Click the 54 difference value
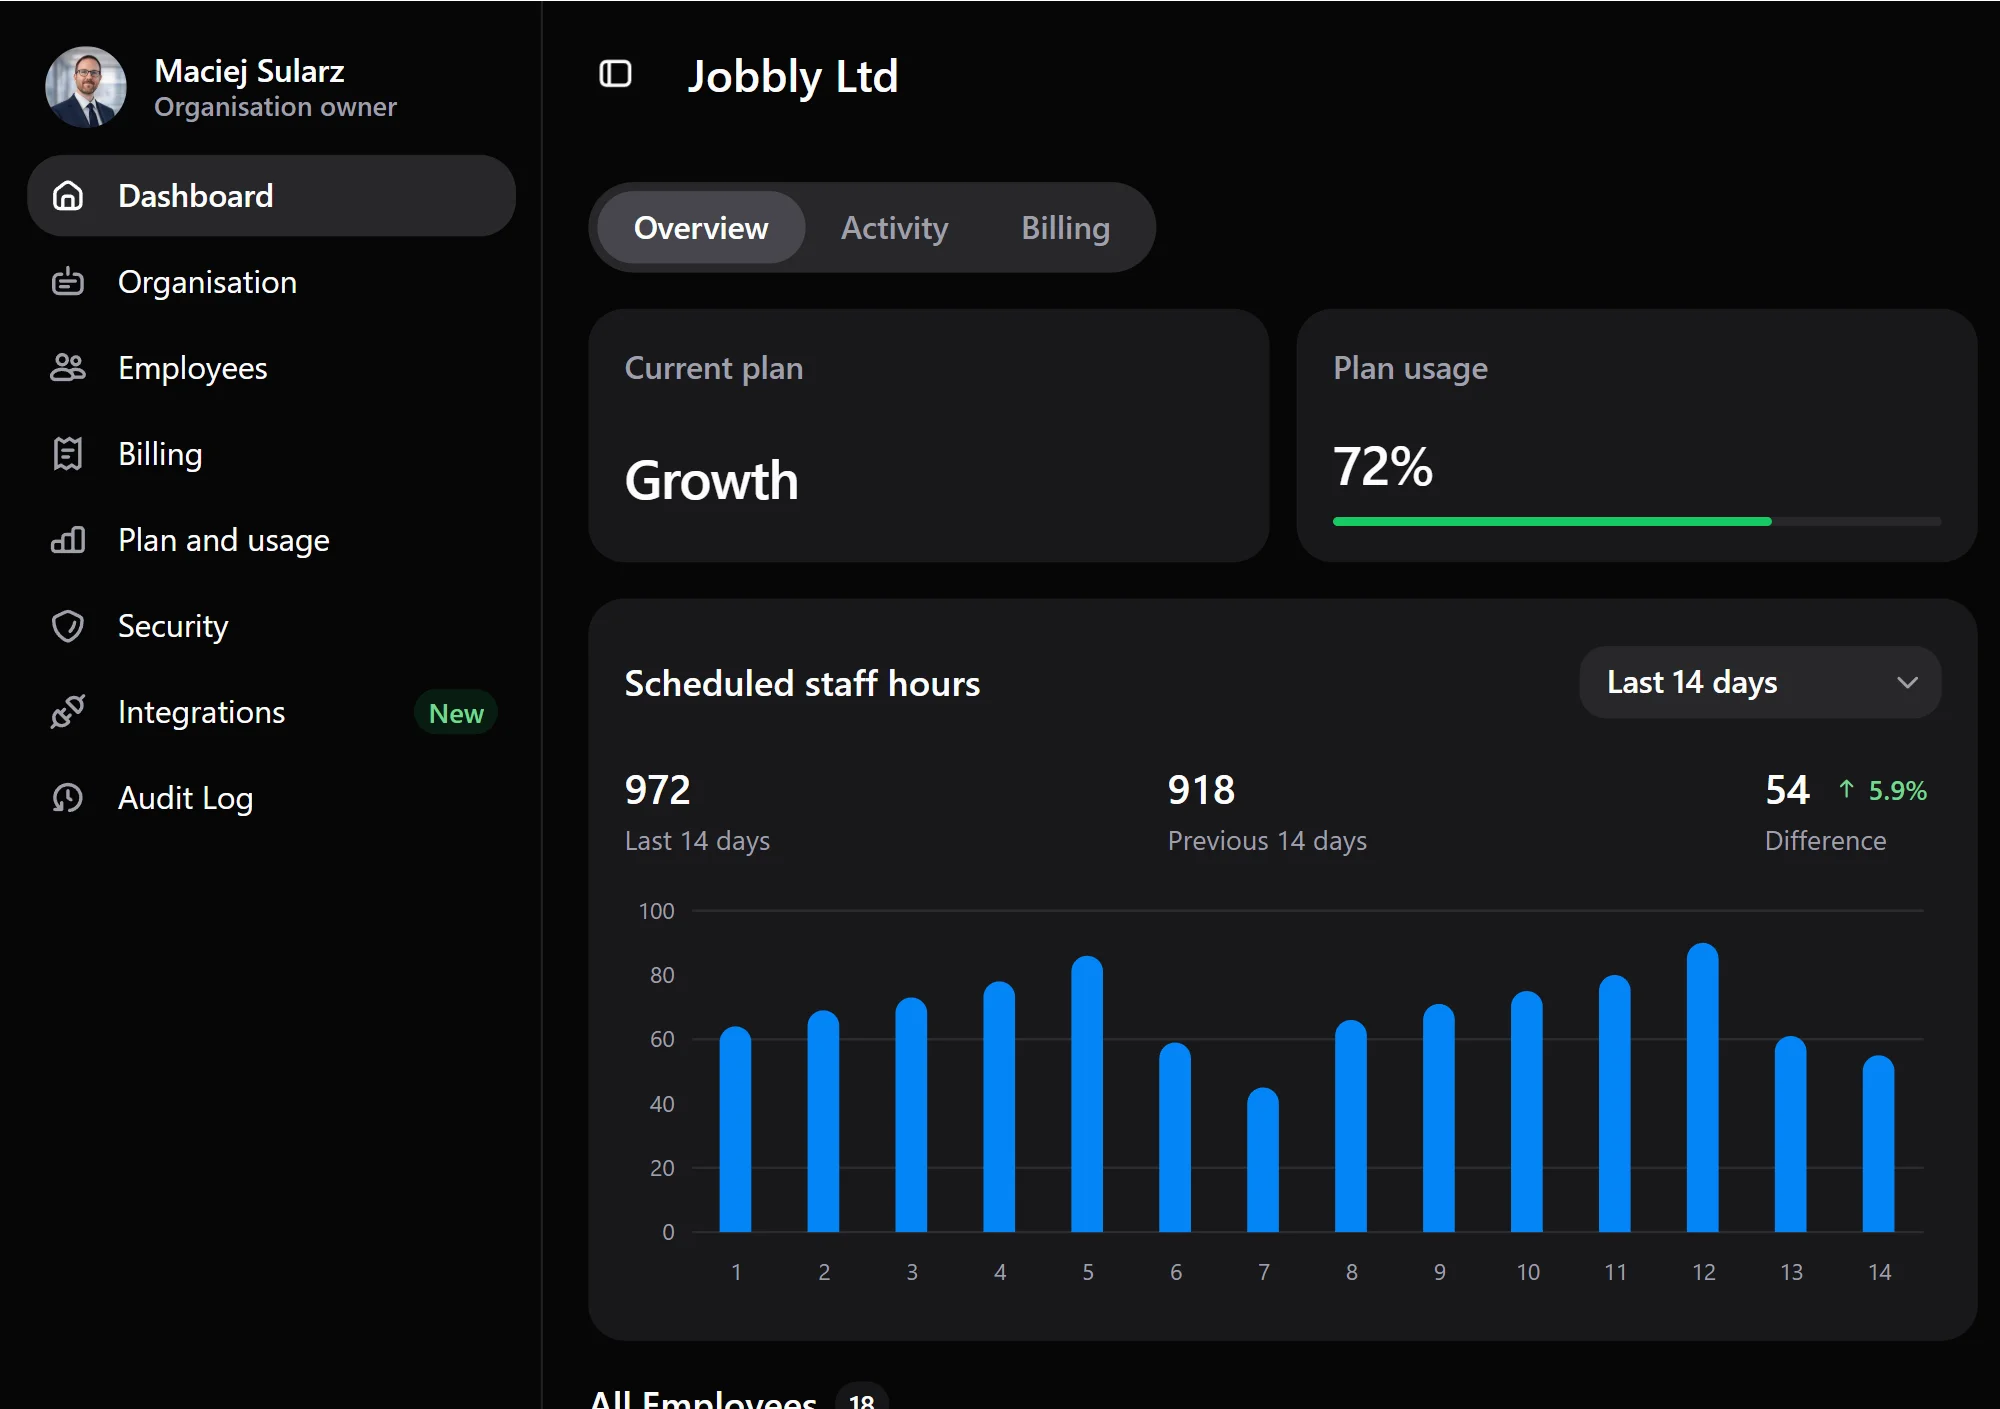Image resolution: width=2000 pixels, height=1409 pixels. pos(1787,790)
